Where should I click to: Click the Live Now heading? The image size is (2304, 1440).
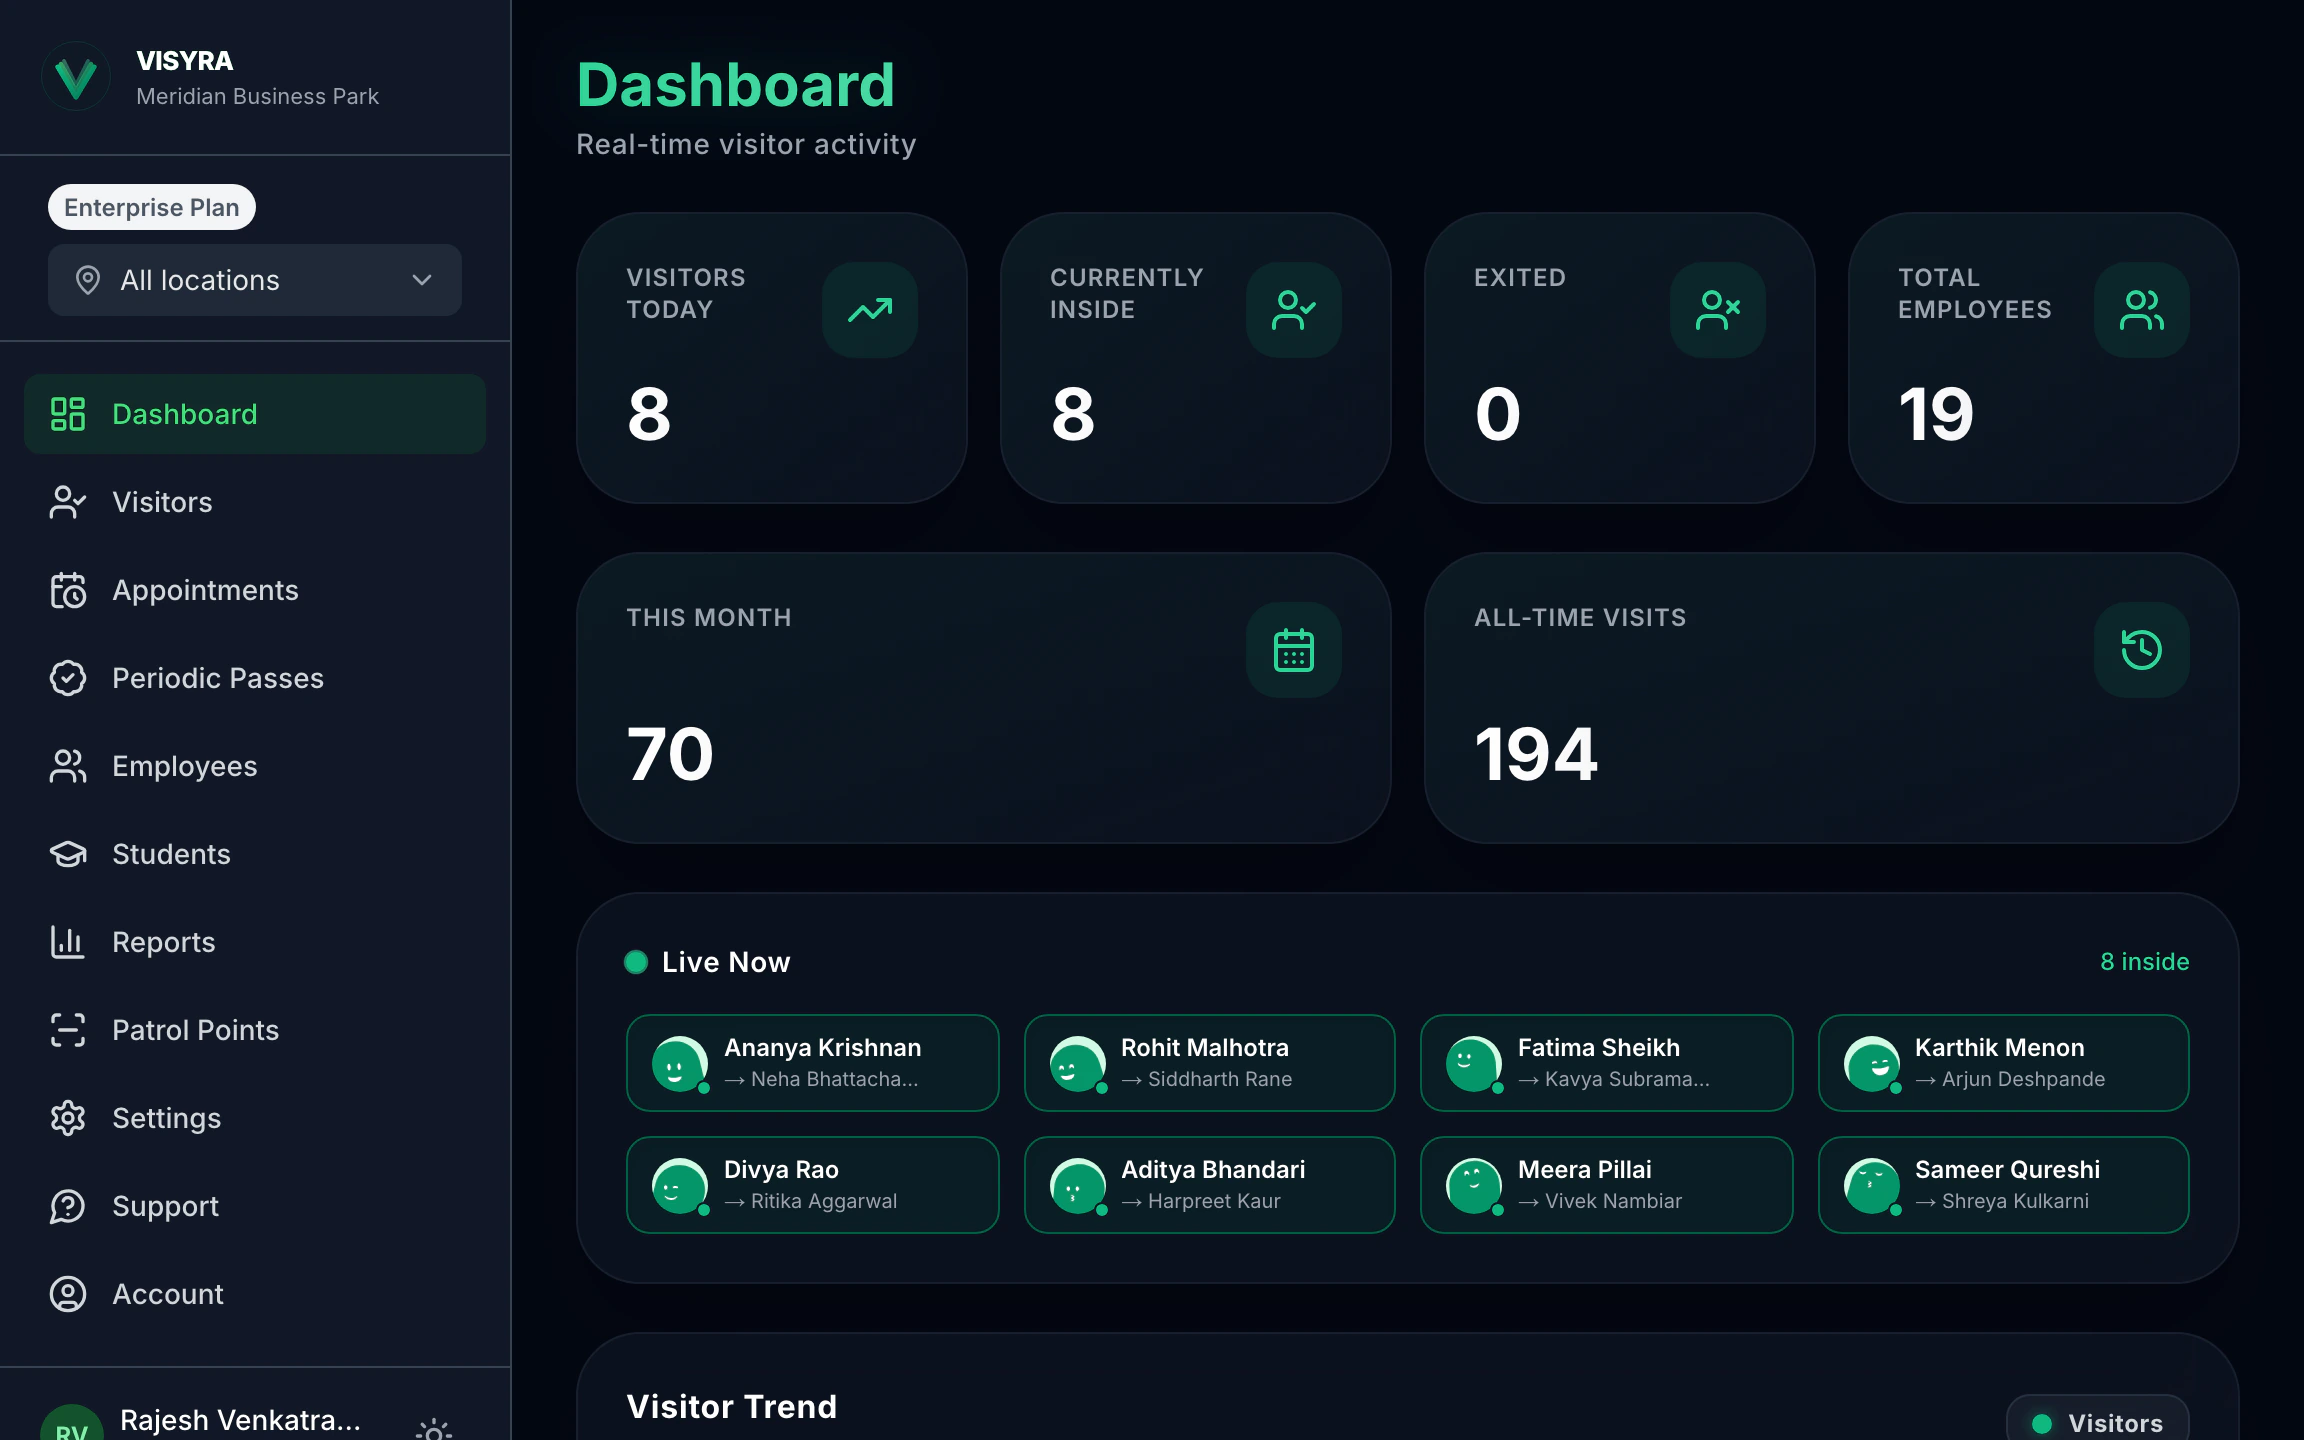(x=726, y=962)
